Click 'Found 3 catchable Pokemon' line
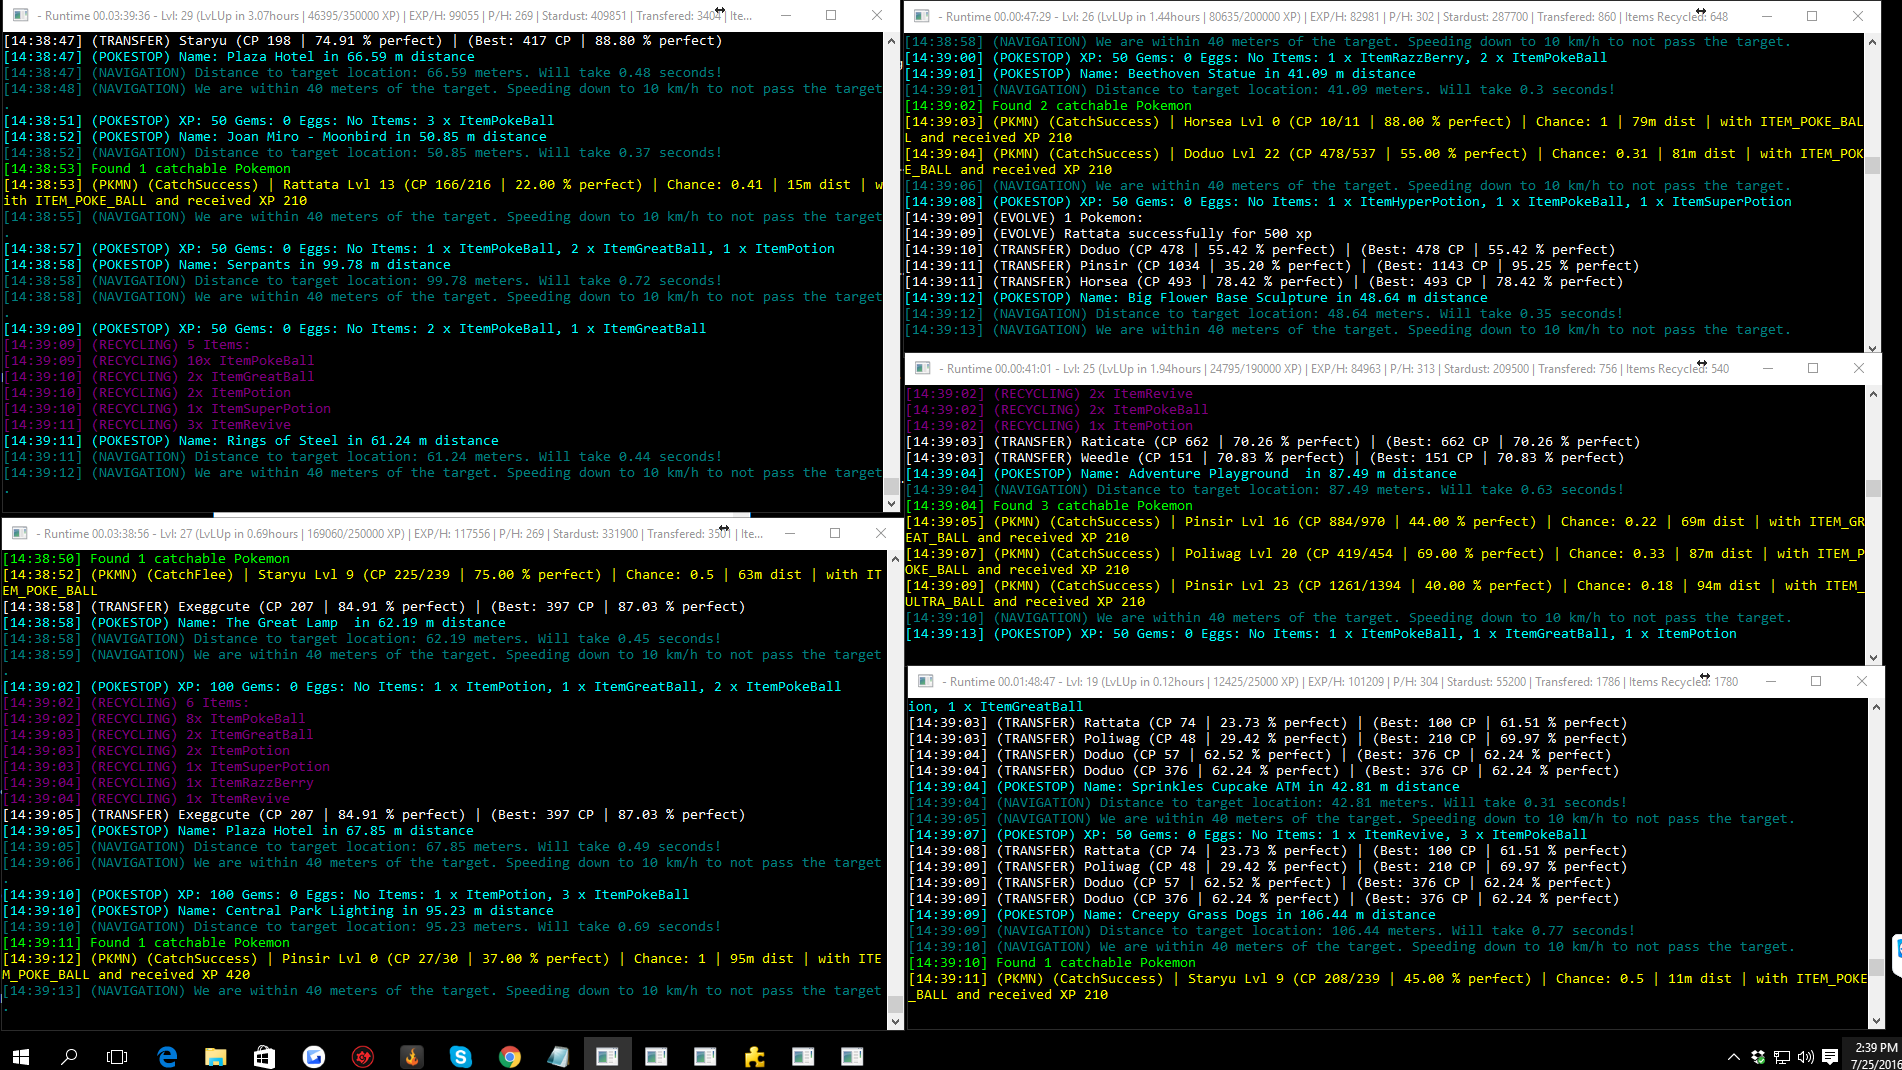This screenshot has height=1070, width=1902. [1049, 506]
